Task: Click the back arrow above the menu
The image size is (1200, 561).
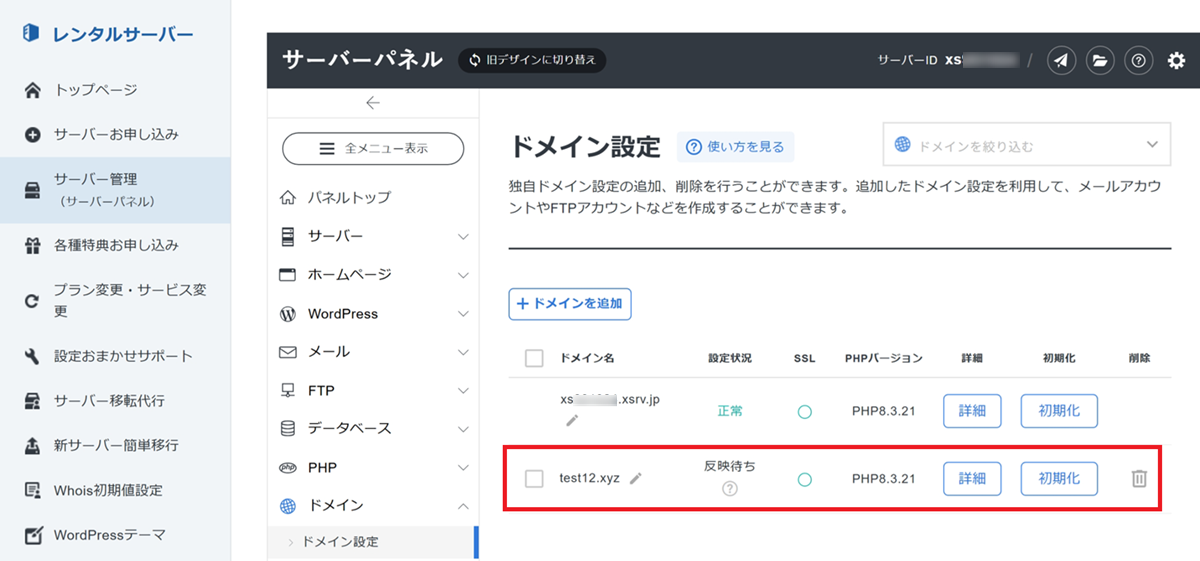Action: (373, 102)
